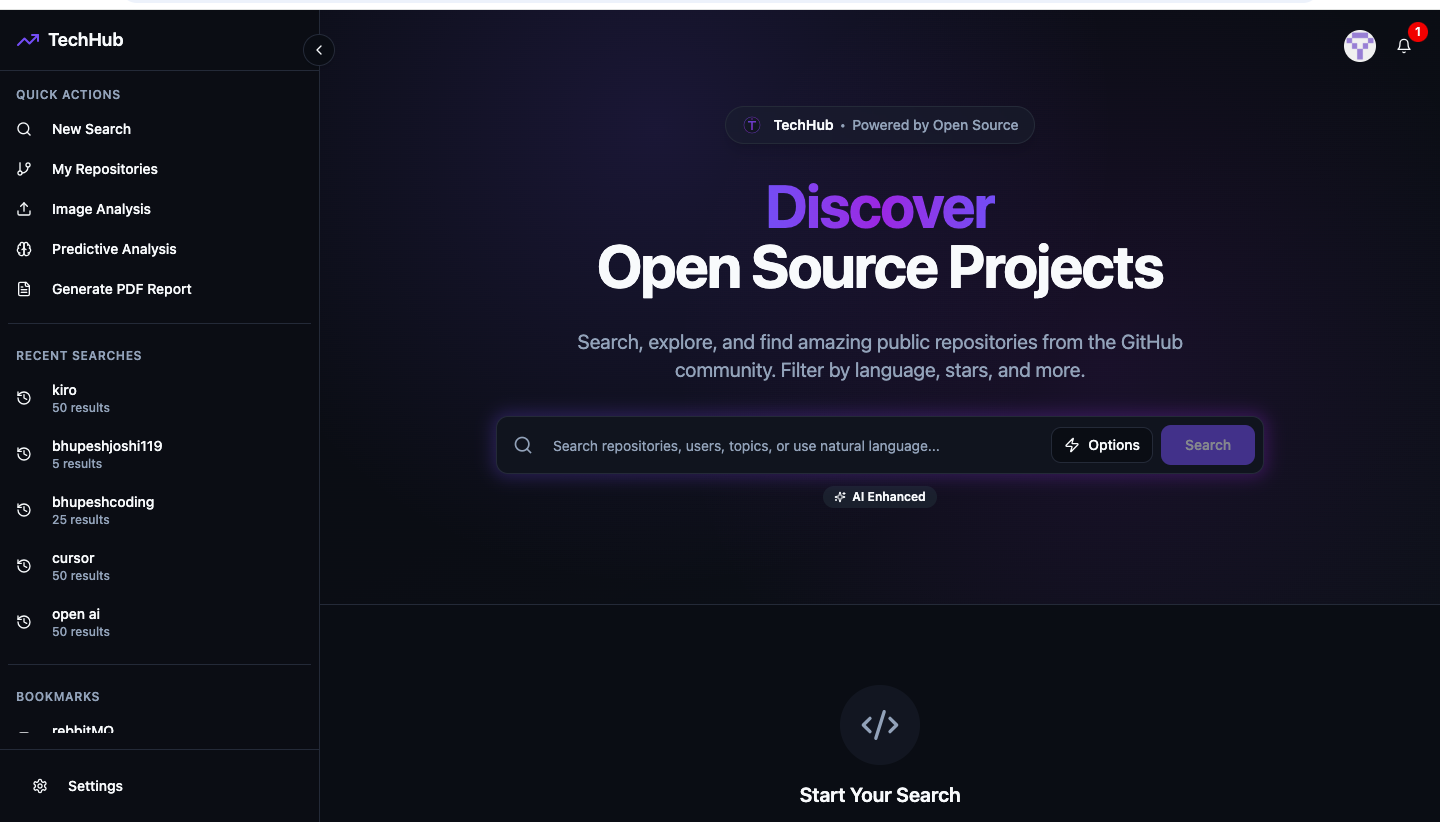Click the round T logo in the header pill
This screenshot has height=822, width=1440.
click(x=752, y=125)
